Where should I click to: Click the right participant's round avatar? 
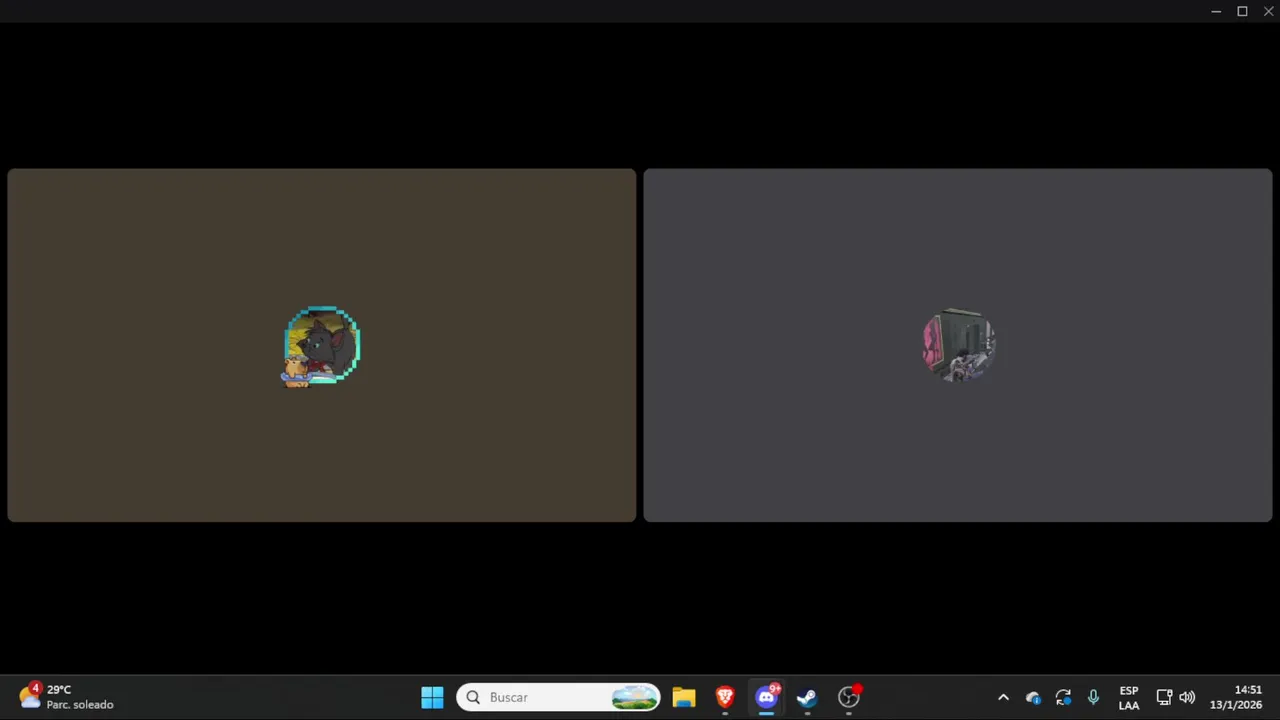[x=958, y=345]
